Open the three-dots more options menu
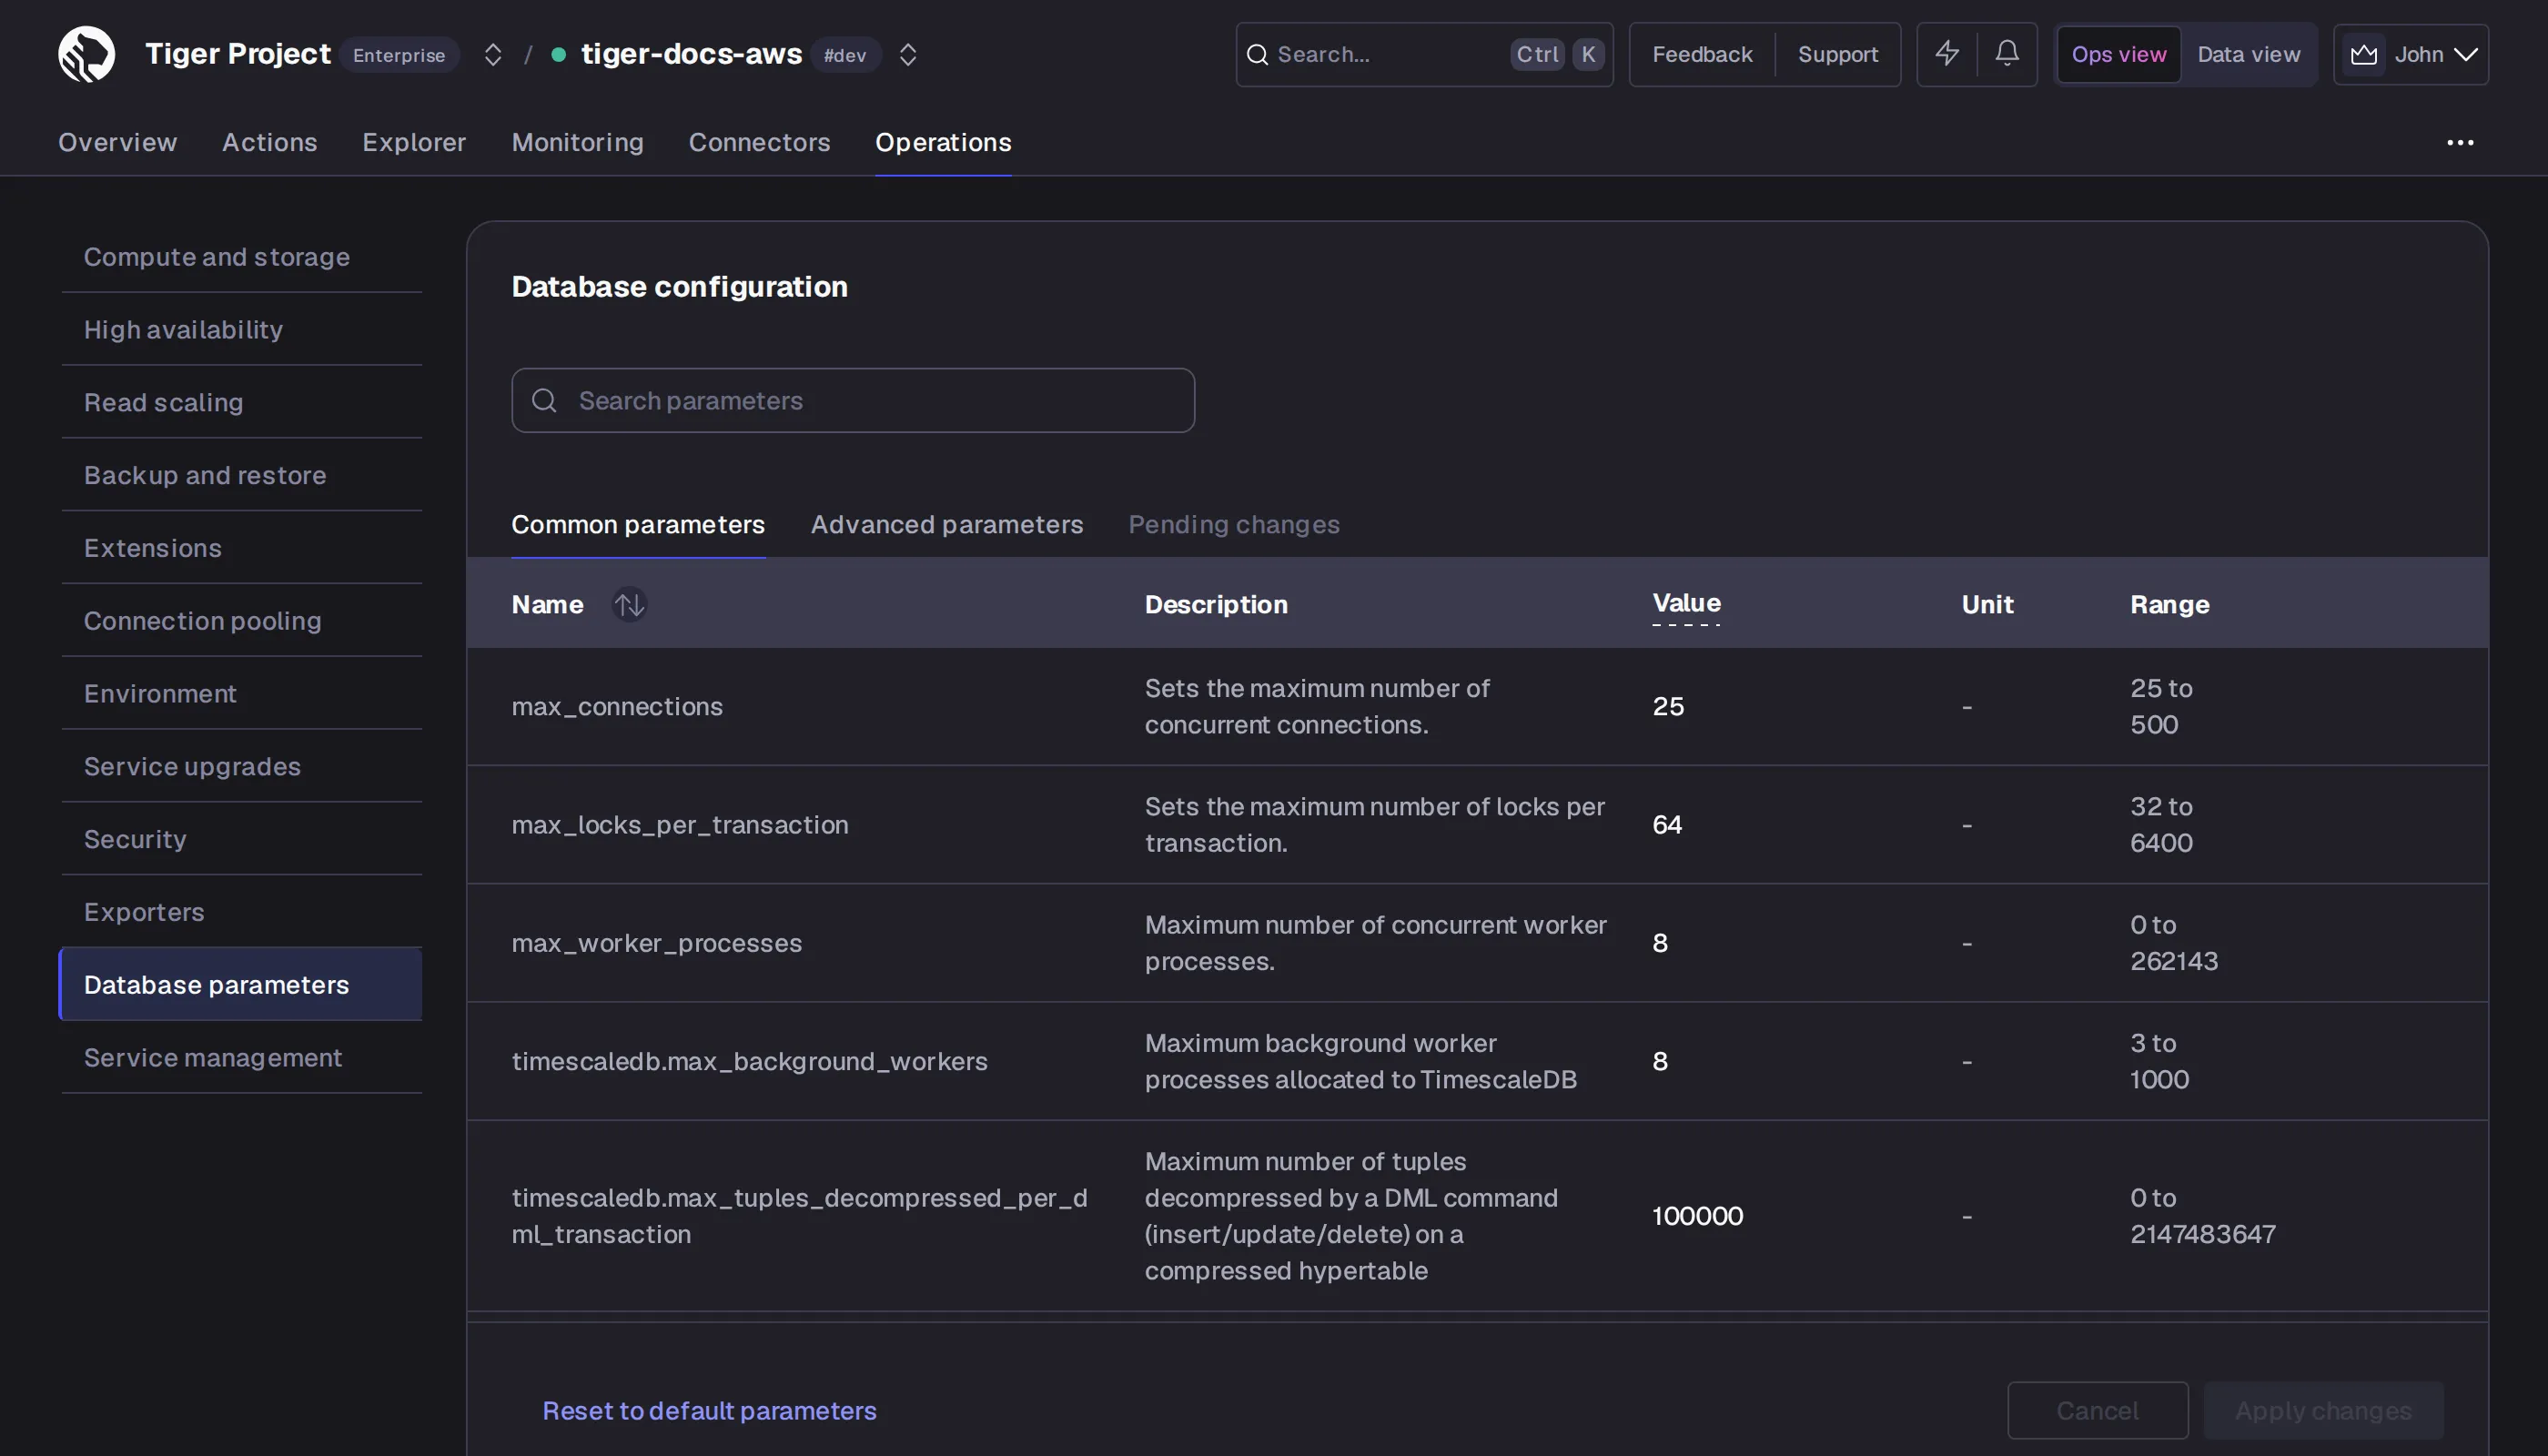This screenshot has height=1456, width=2548. [2460, 142]
